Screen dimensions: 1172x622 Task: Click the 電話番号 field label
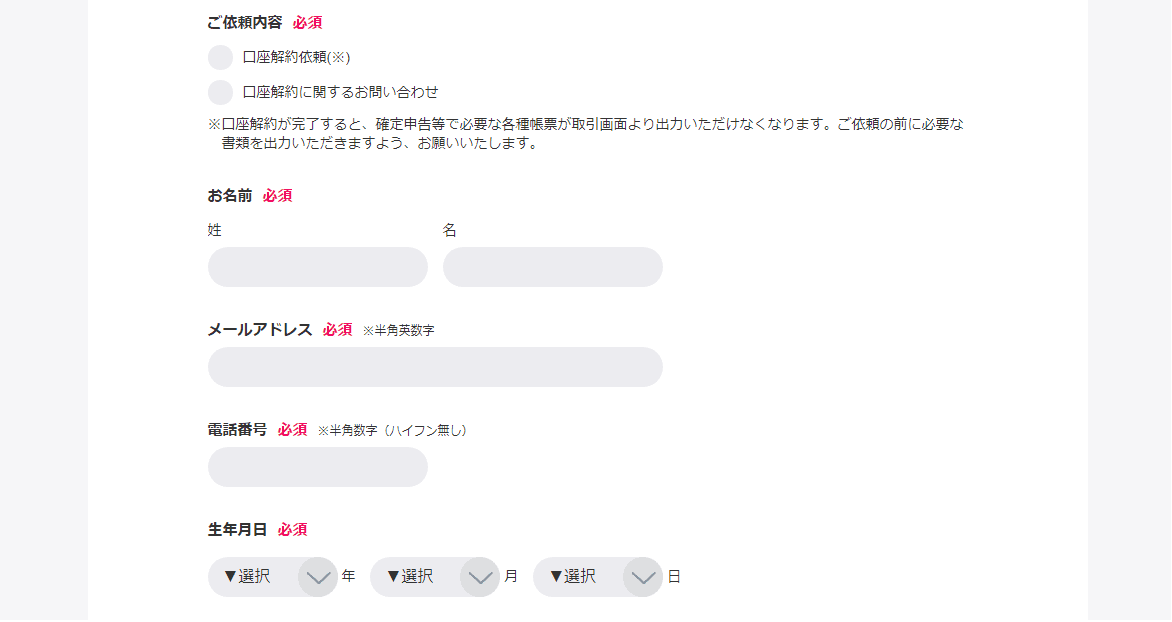click(x=237, y=430)
